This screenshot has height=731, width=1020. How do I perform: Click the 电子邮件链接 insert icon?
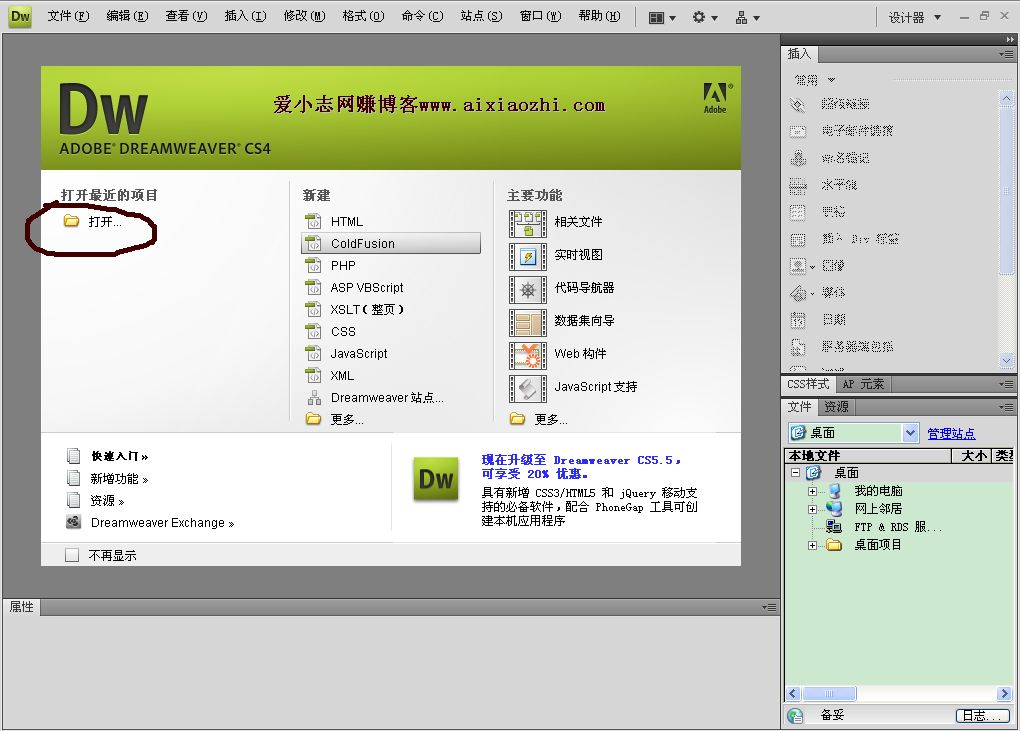pos(798,131)
